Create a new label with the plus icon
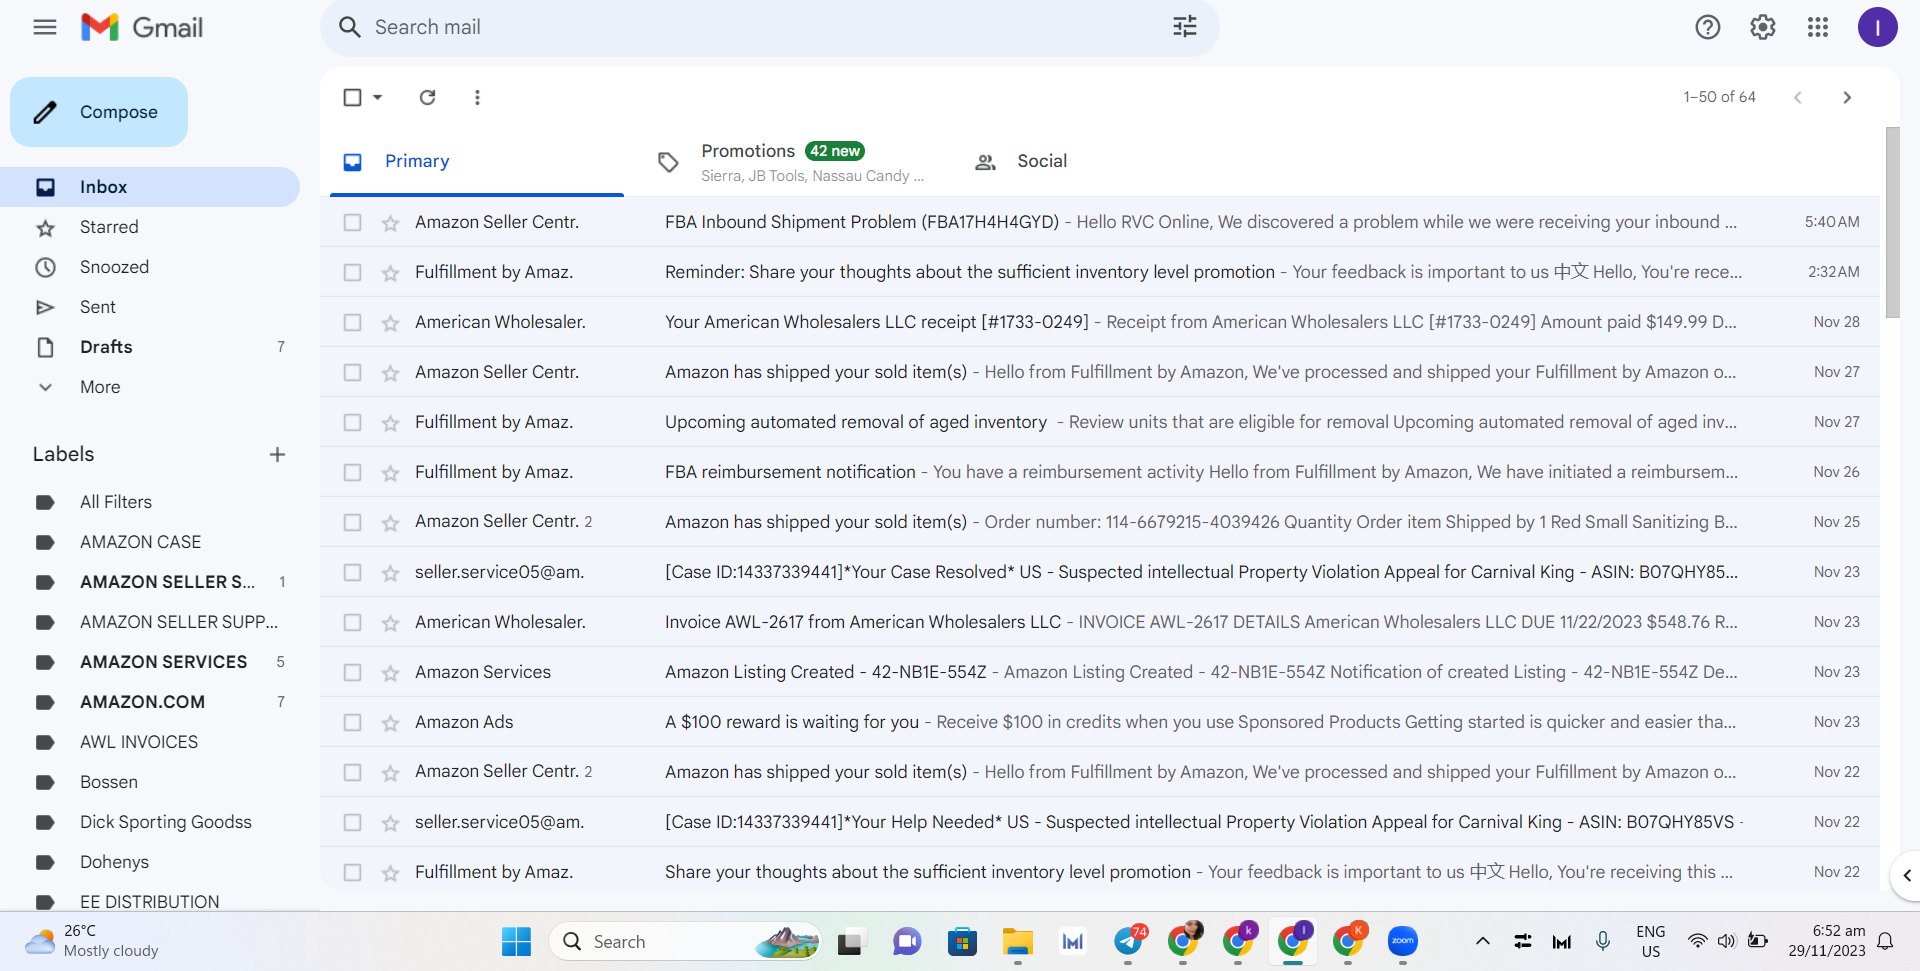Image resolution: width=1920 pixels, height=971 pixels. pyautogui.click(x=277, y=454)
